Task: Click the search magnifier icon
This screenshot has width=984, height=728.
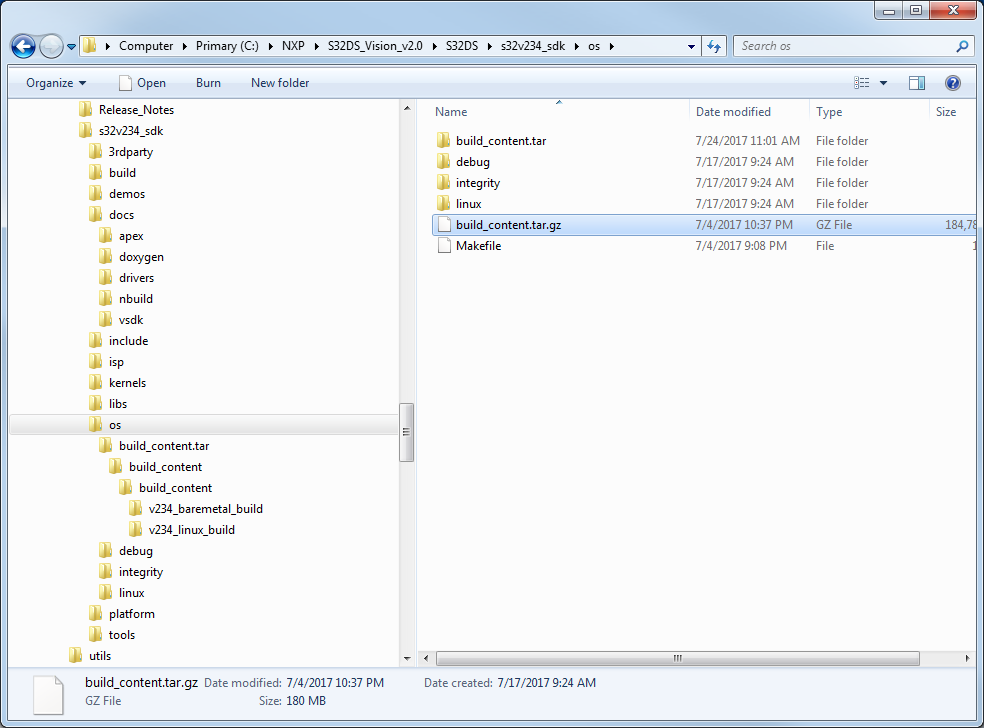Action: (961, 46)
